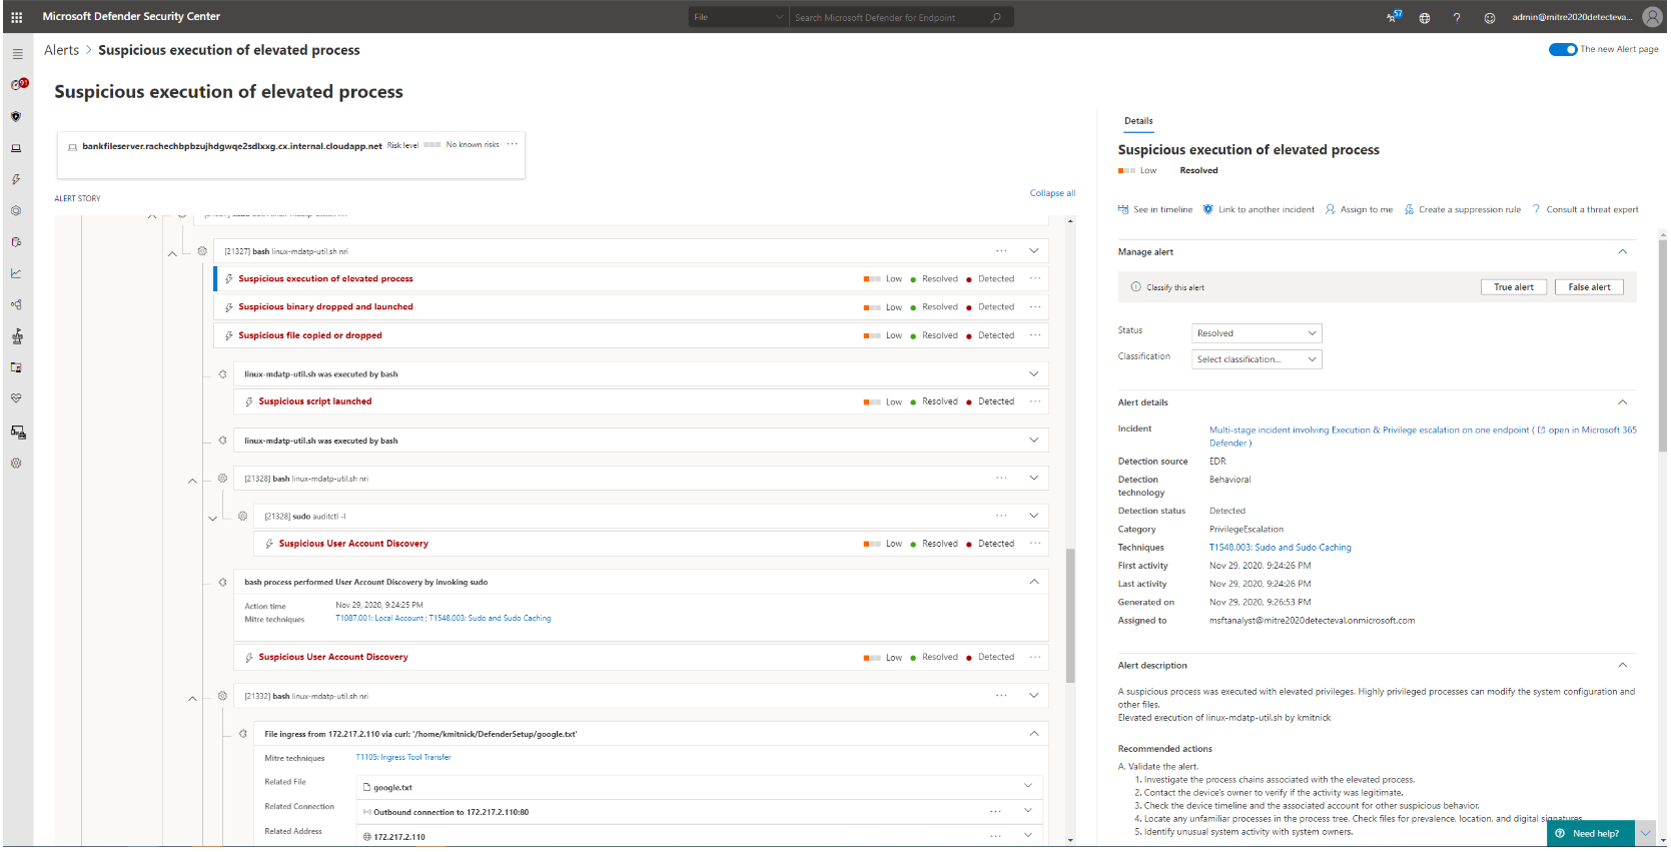Expand the hamburger navigation menu
1671x852 pixels.
pyautogui.click(x=17, y=53)
